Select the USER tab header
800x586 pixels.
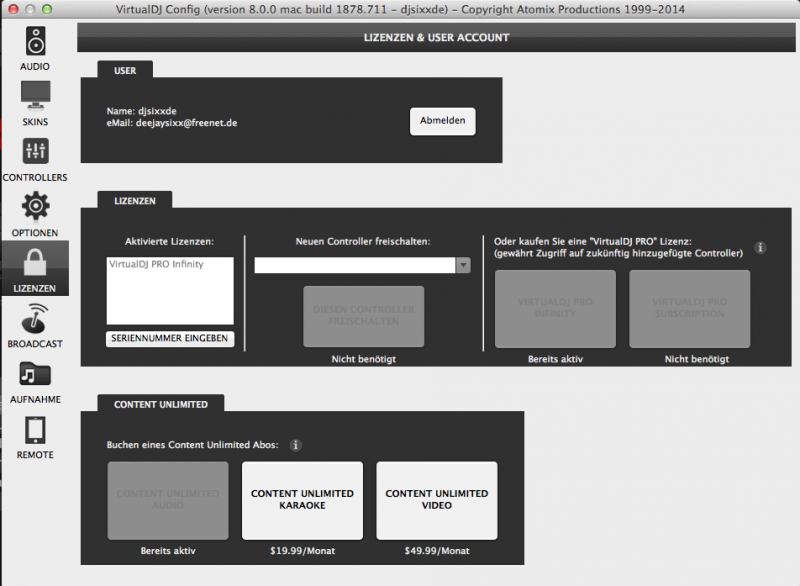[x=125, y=70]
